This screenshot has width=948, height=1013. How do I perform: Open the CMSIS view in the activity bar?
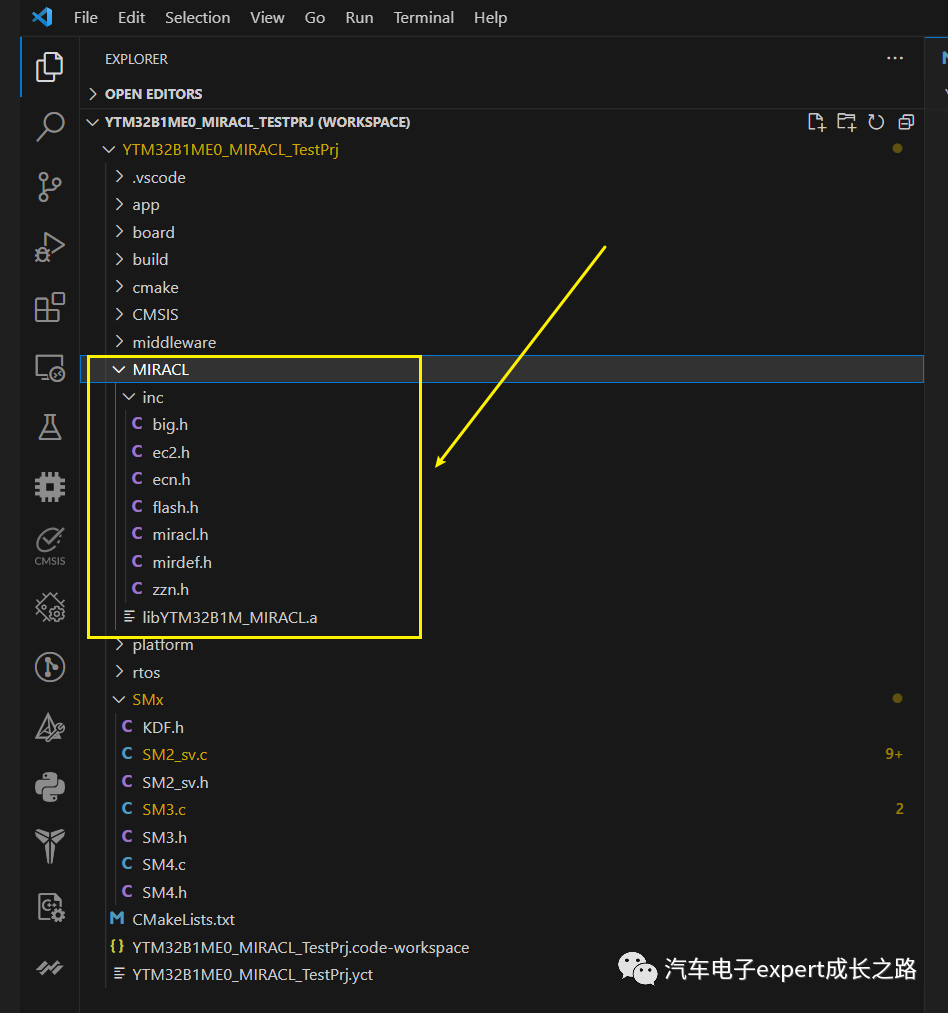[x=50, y=547]
